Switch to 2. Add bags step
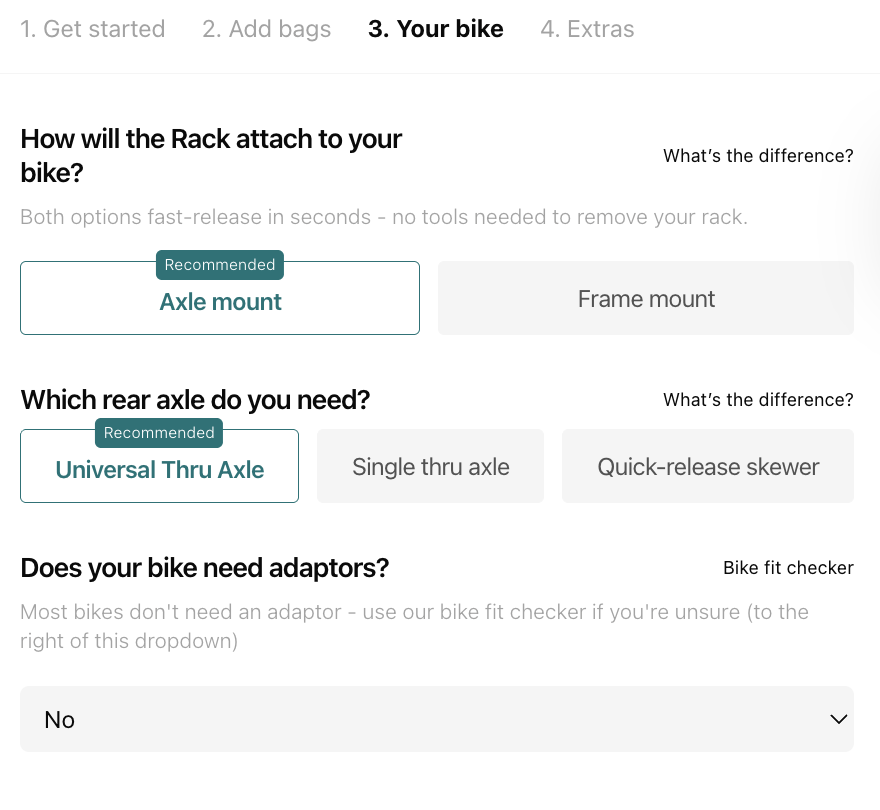 coord(266,29)
